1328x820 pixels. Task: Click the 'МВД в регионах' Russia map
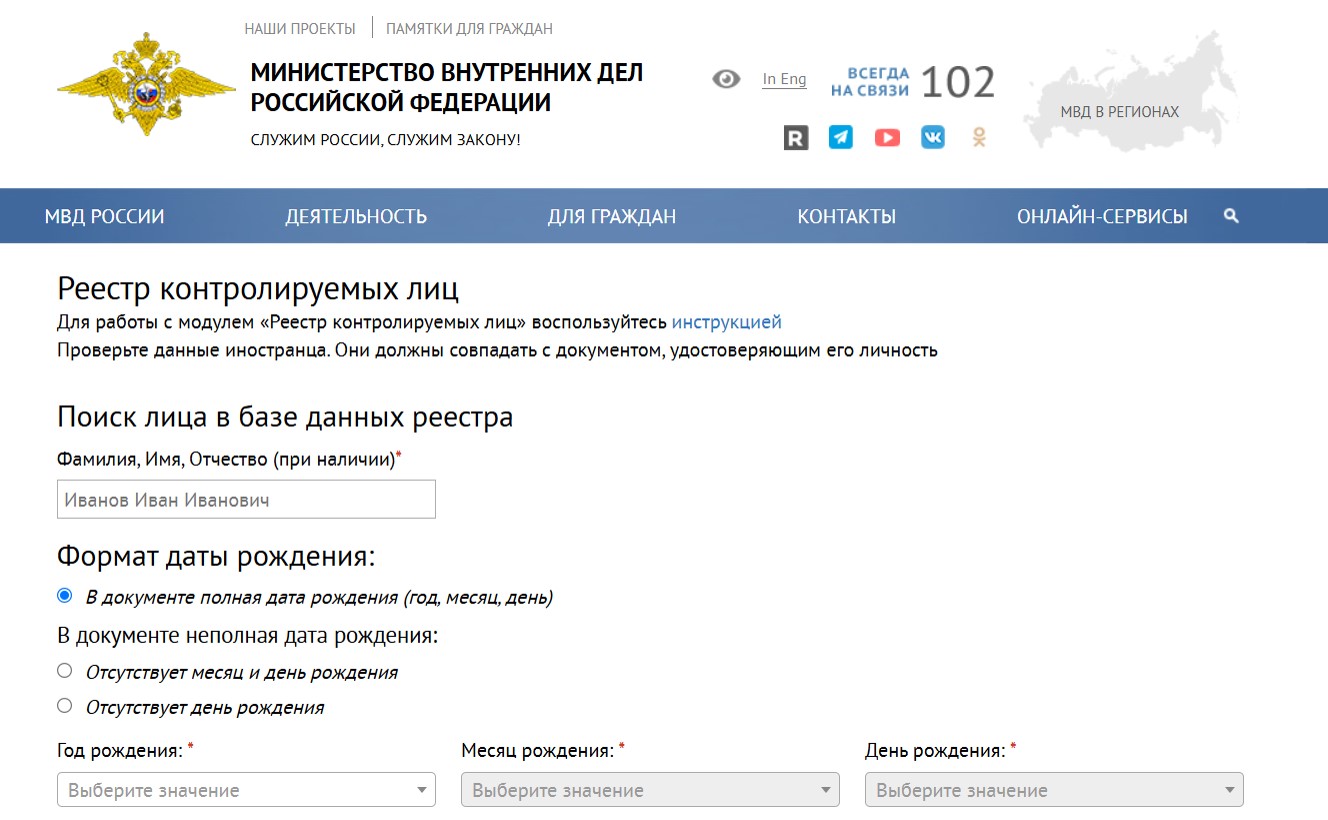click(x=1129, y=96)
